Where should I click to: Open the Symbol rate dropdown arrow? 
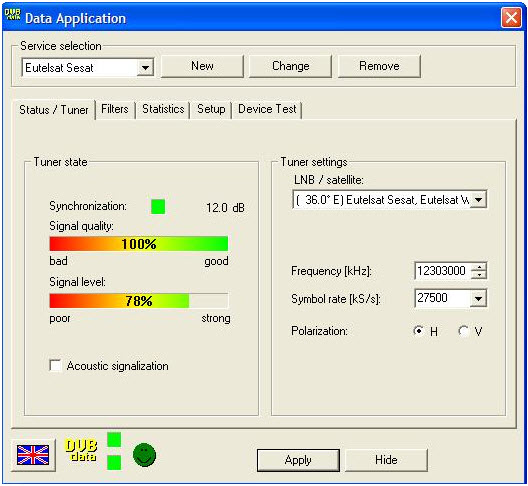(x=478, y=298)
